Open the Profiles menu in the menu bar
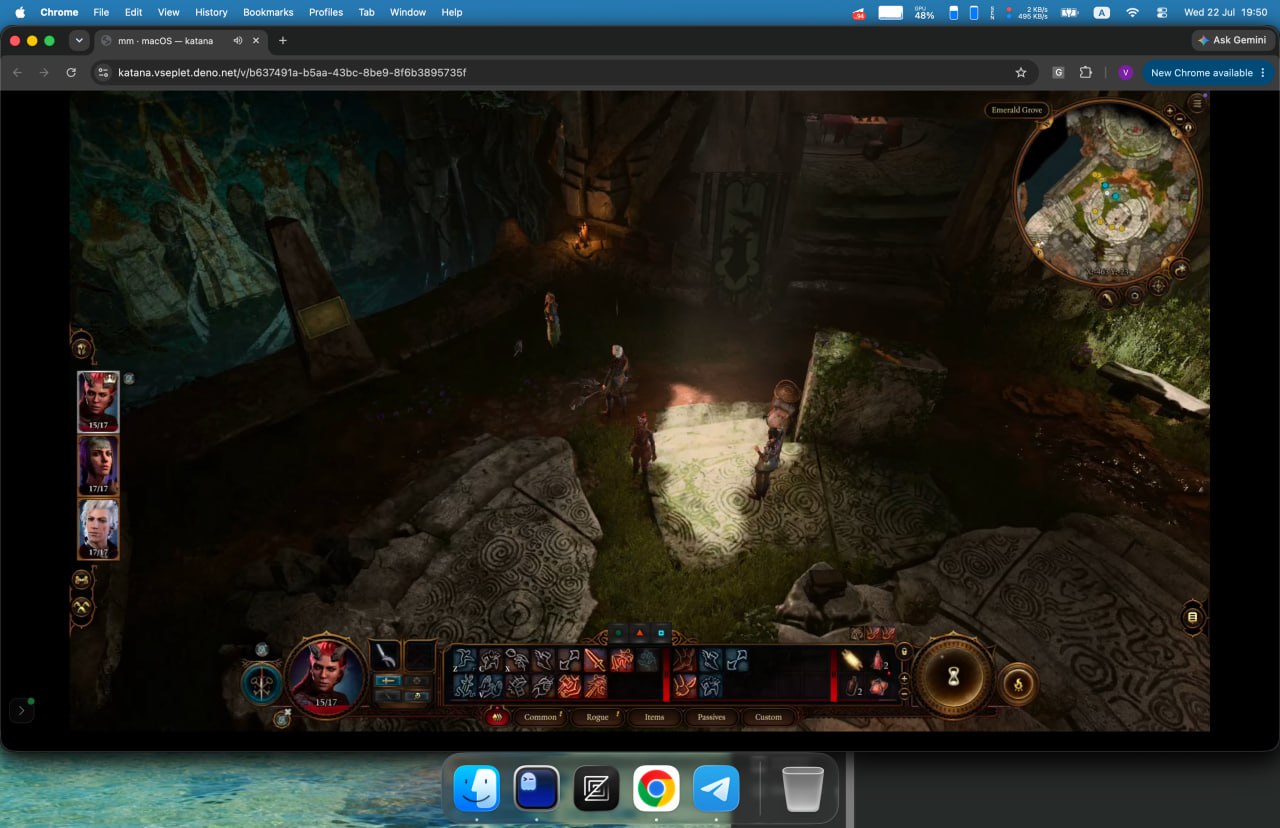Viewport: 1280px width, 828px height. 326,12
